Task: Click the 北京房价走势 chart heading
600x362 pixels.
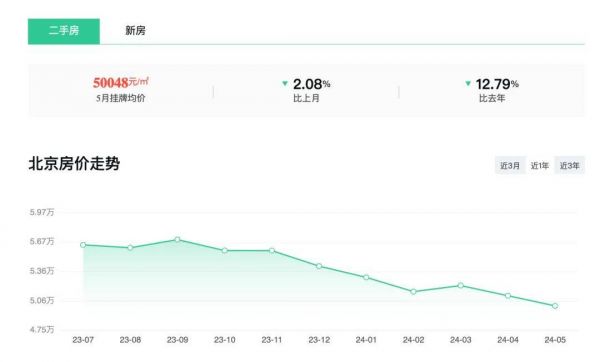Action: point(74,164)
